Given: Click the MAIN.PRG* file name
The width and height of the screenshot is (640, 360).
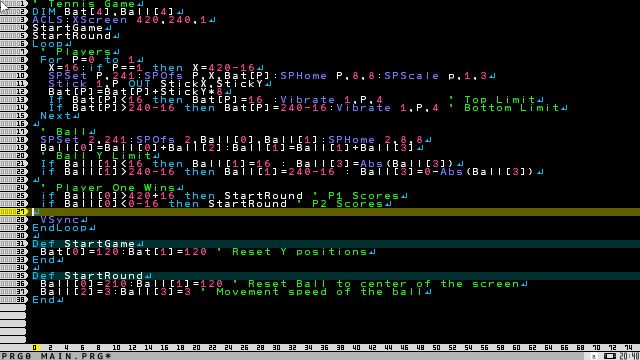Looking at the screenshot, I should [x=76, y=356].
